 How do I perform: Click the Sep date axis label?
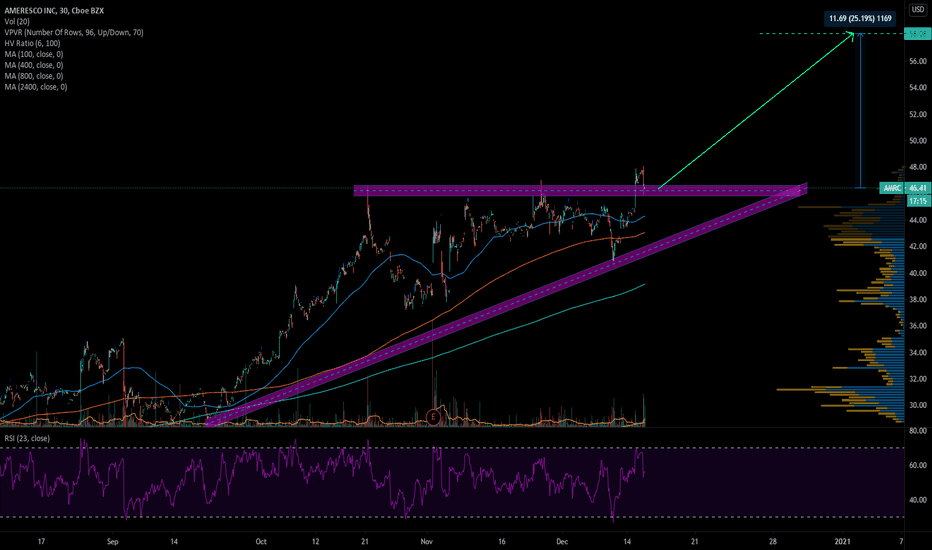[x=113, y=542]
